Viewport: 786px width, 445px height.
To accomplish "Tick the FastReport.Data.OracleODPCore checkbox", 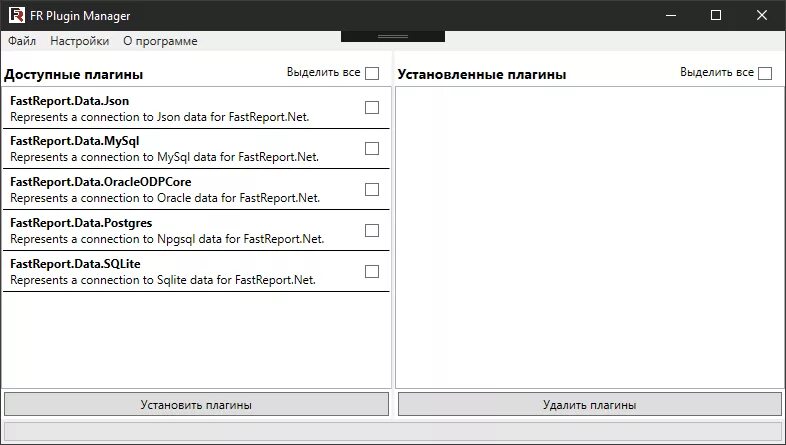I will coord(372,190).
